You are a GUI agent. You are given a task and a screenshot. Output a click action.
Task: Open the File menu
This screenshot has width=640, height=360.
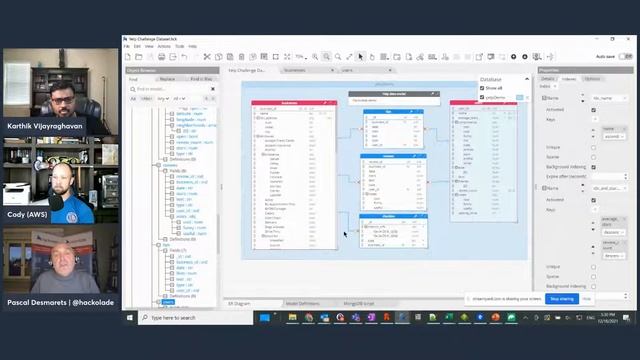pos(127,47)
